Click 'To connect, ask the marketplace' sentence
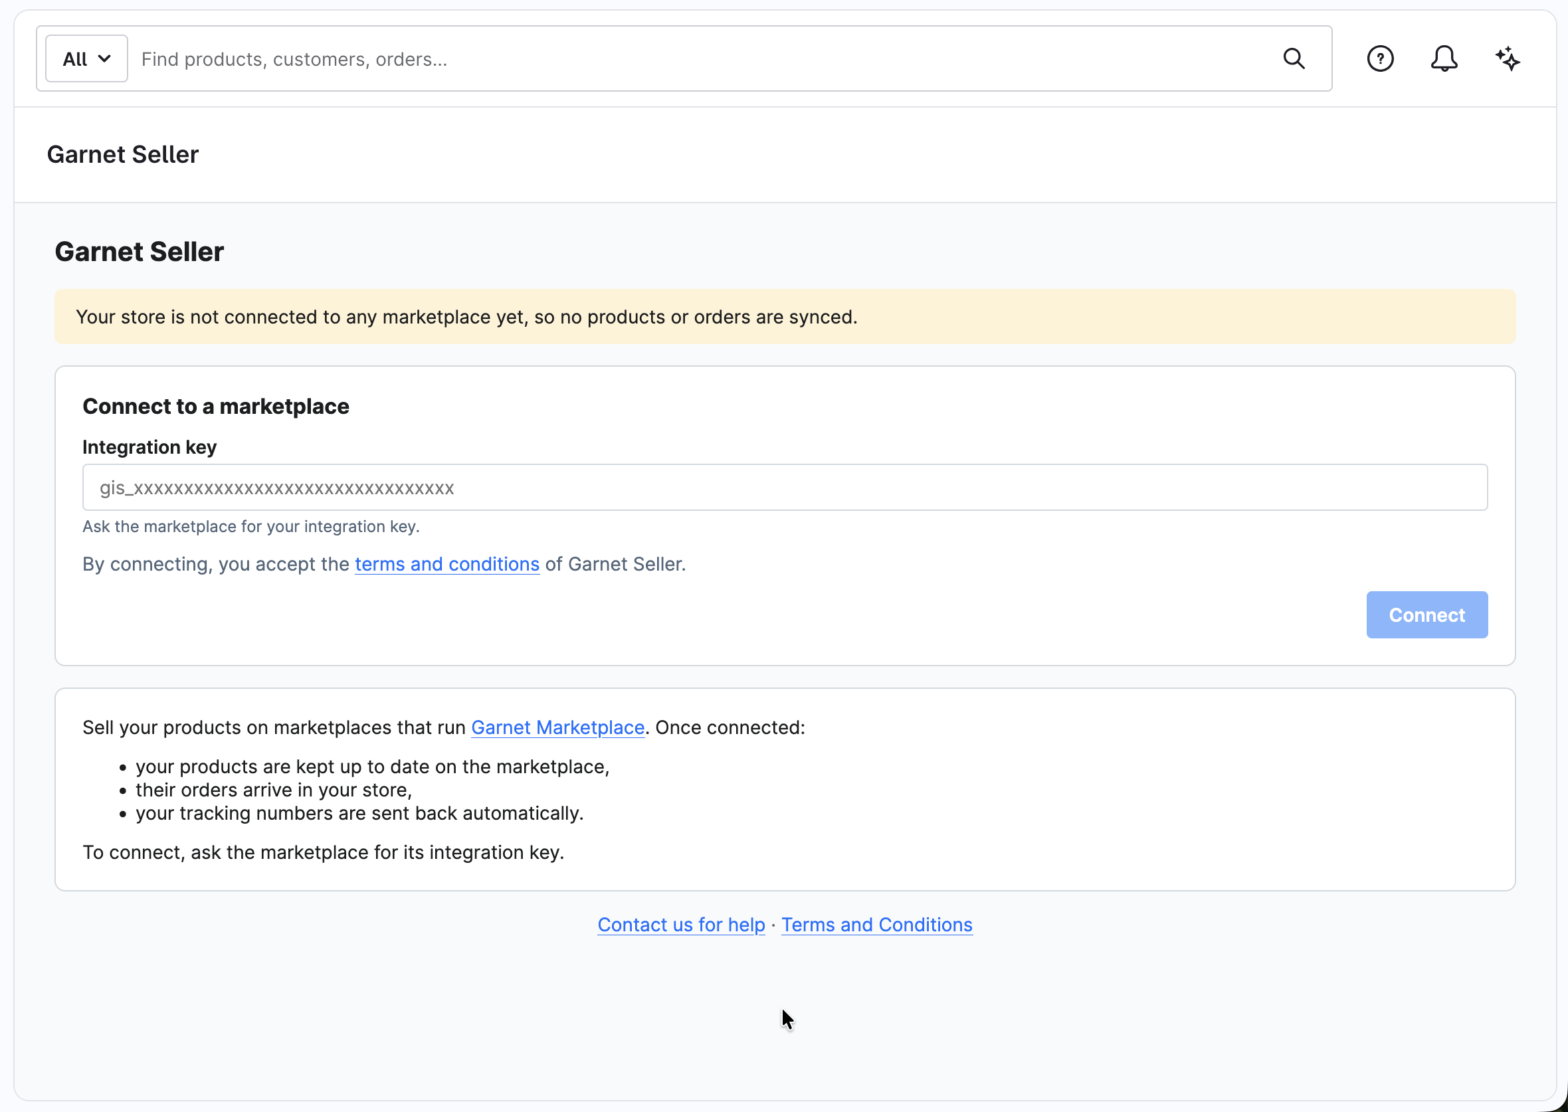The height and width of the screenshot is (1112, 1568). (323, 852)
